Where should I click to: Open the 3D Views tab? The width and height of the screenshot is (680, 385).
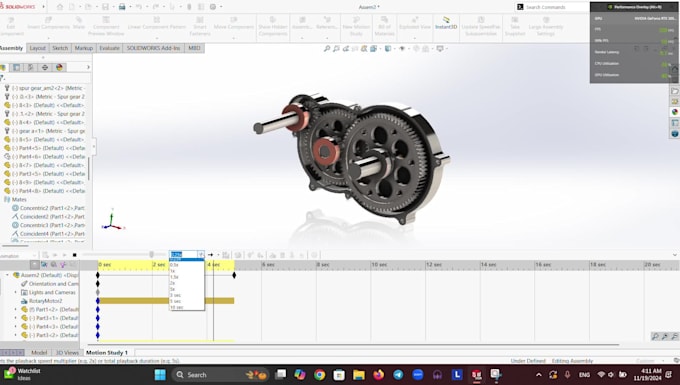(67, 352)
